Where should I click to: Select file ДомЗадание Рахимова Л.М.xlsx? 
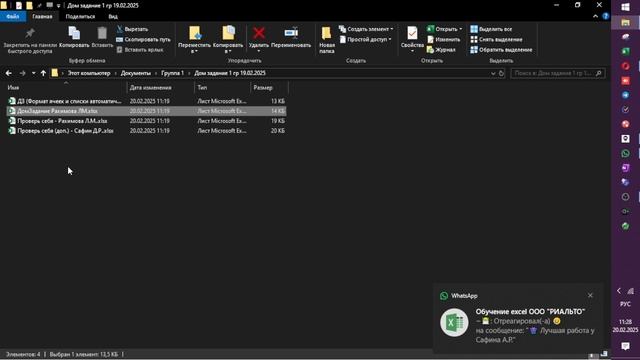pos(146,111)
